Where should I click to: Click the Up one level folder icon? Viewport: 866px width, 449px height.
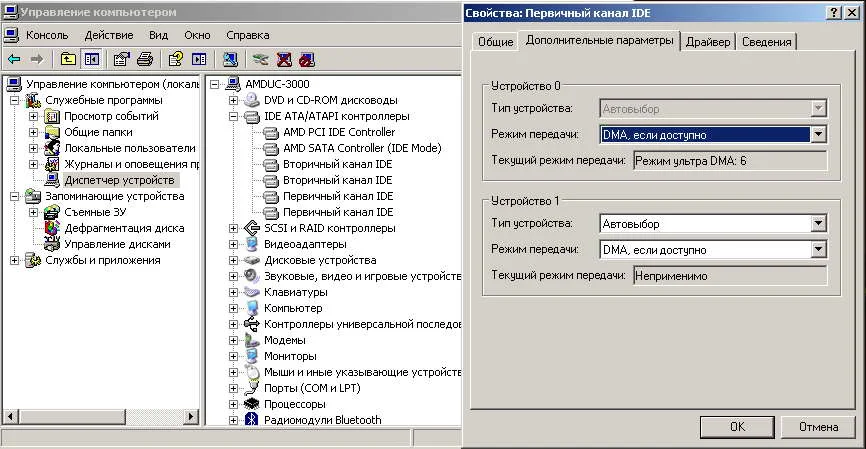tap(69, 59)
